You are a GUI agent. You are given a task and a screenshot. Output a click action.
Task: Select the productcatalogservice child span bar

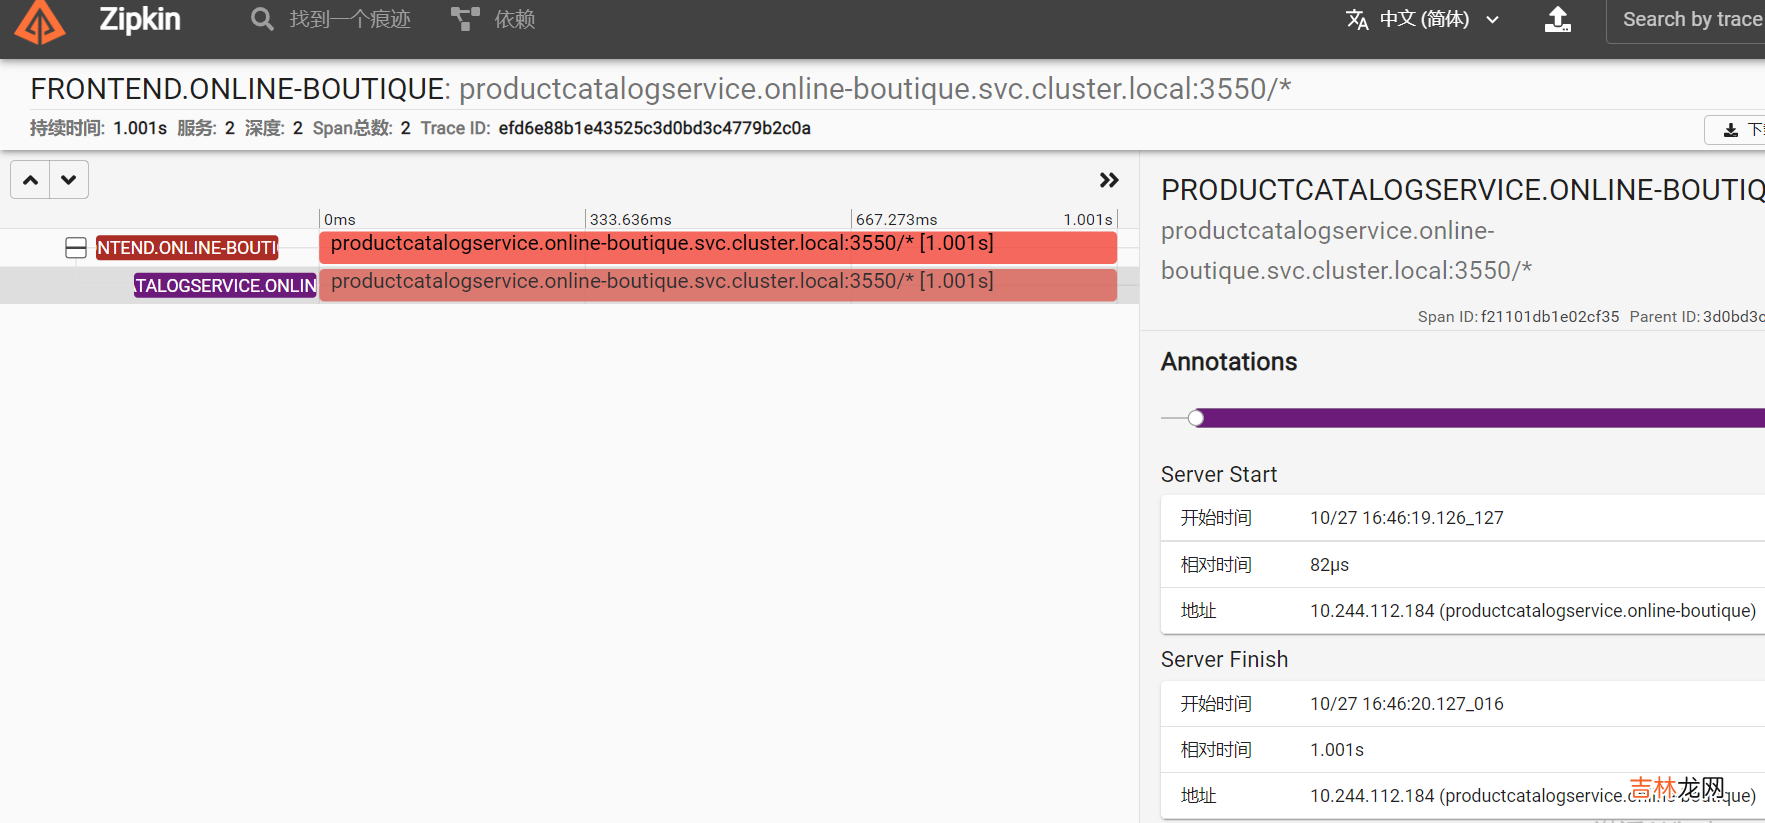point(717,284)
